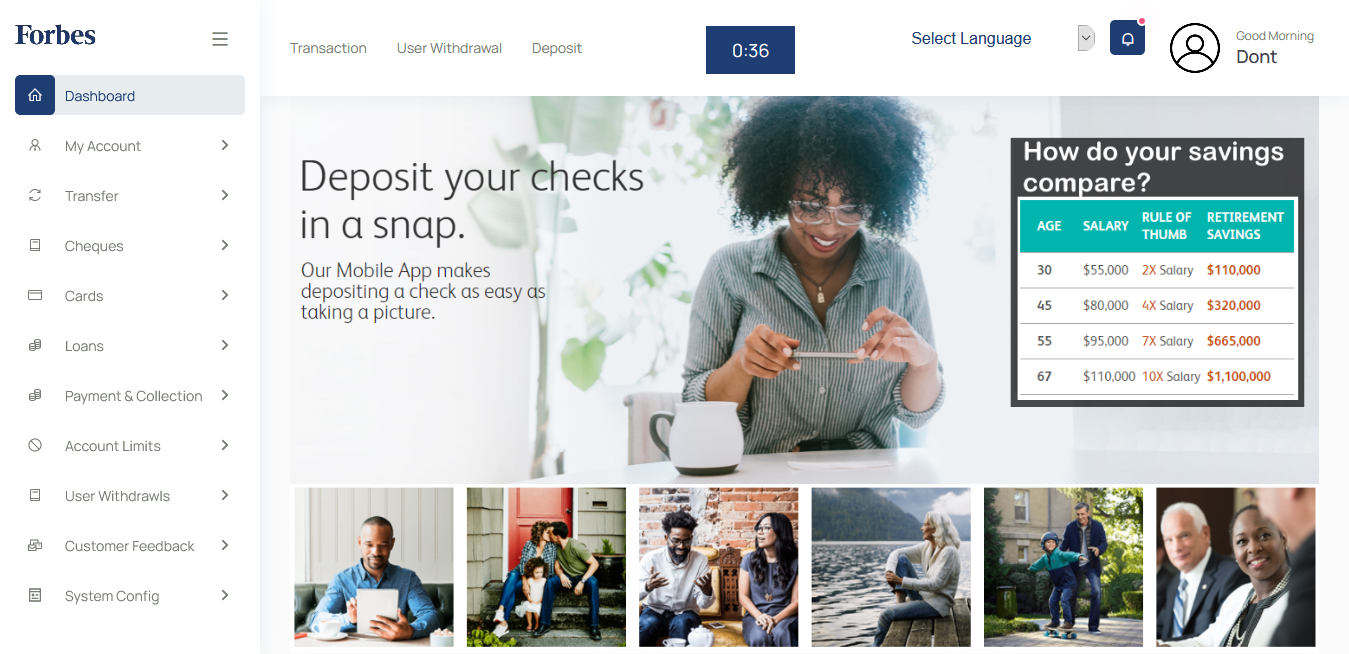Click the Dashboard home icon

[35, 95]
